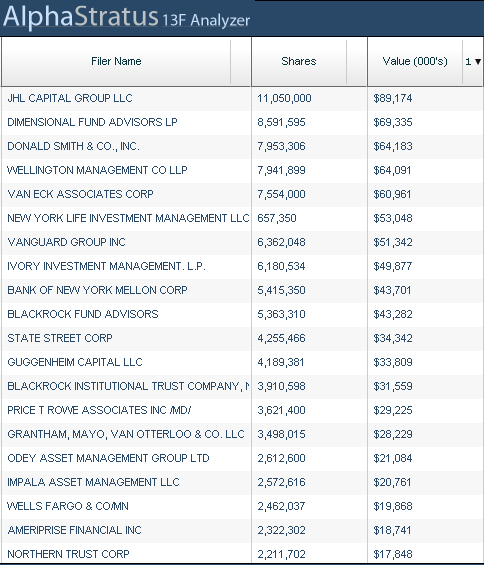Image resolution: width=484 pixels, height=565 pixels.
Task: Click the shares value 2,572,616
Action: click(x=281, y=482)
